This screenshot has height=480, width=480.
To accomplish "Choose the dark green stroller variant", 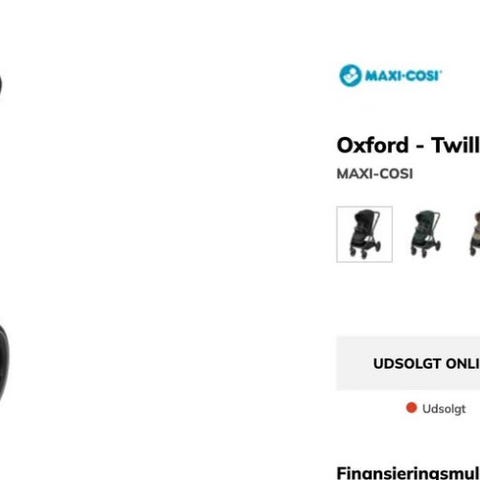I will click(426, 234).
